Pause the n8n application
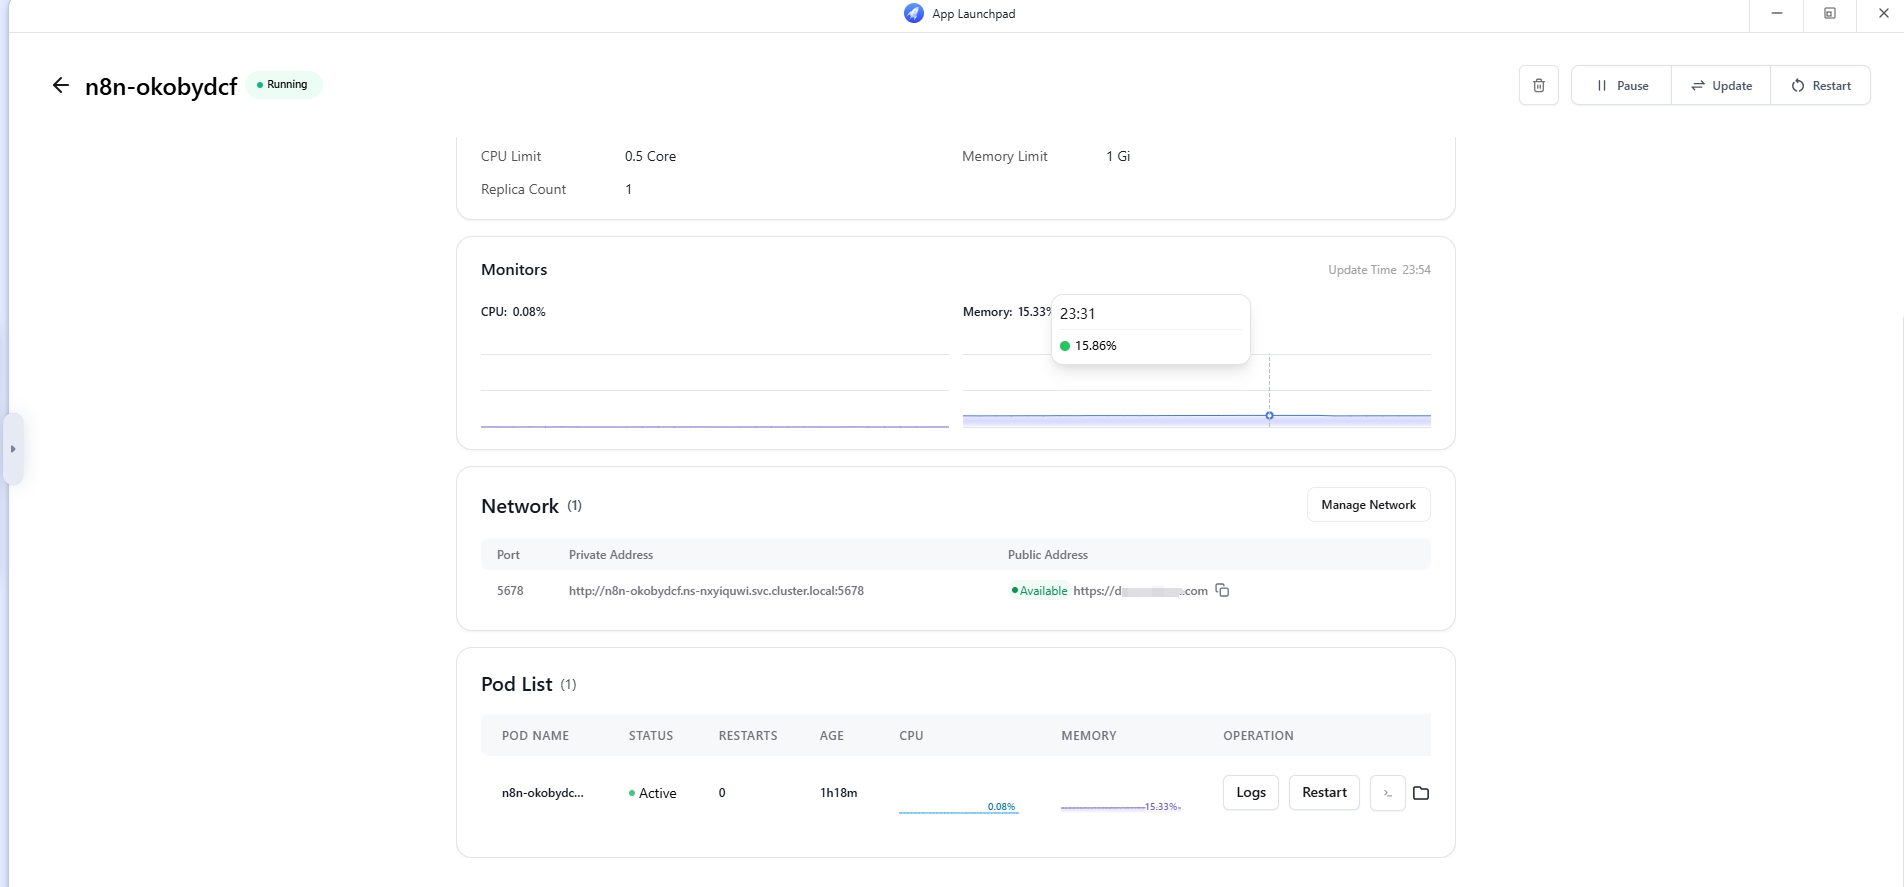The height and width of the screenshot is (887, 1904). (1621, 86)
